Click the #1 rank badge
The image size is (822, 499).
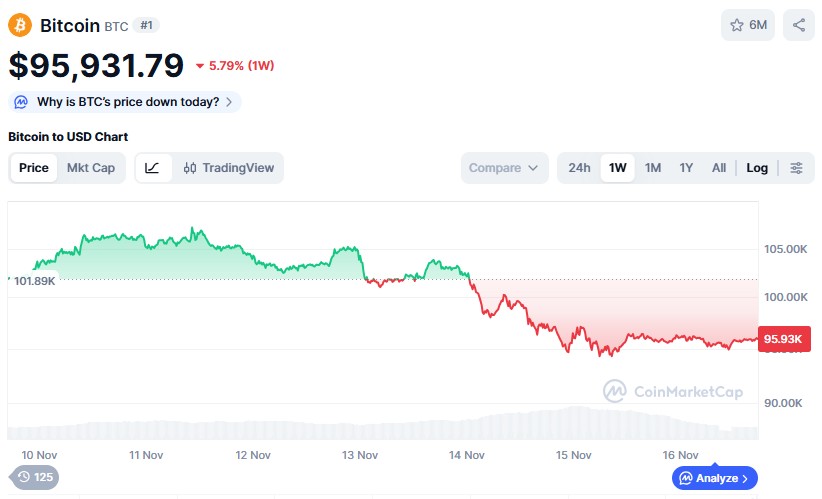pyautogui.click(x=146, y=25)
